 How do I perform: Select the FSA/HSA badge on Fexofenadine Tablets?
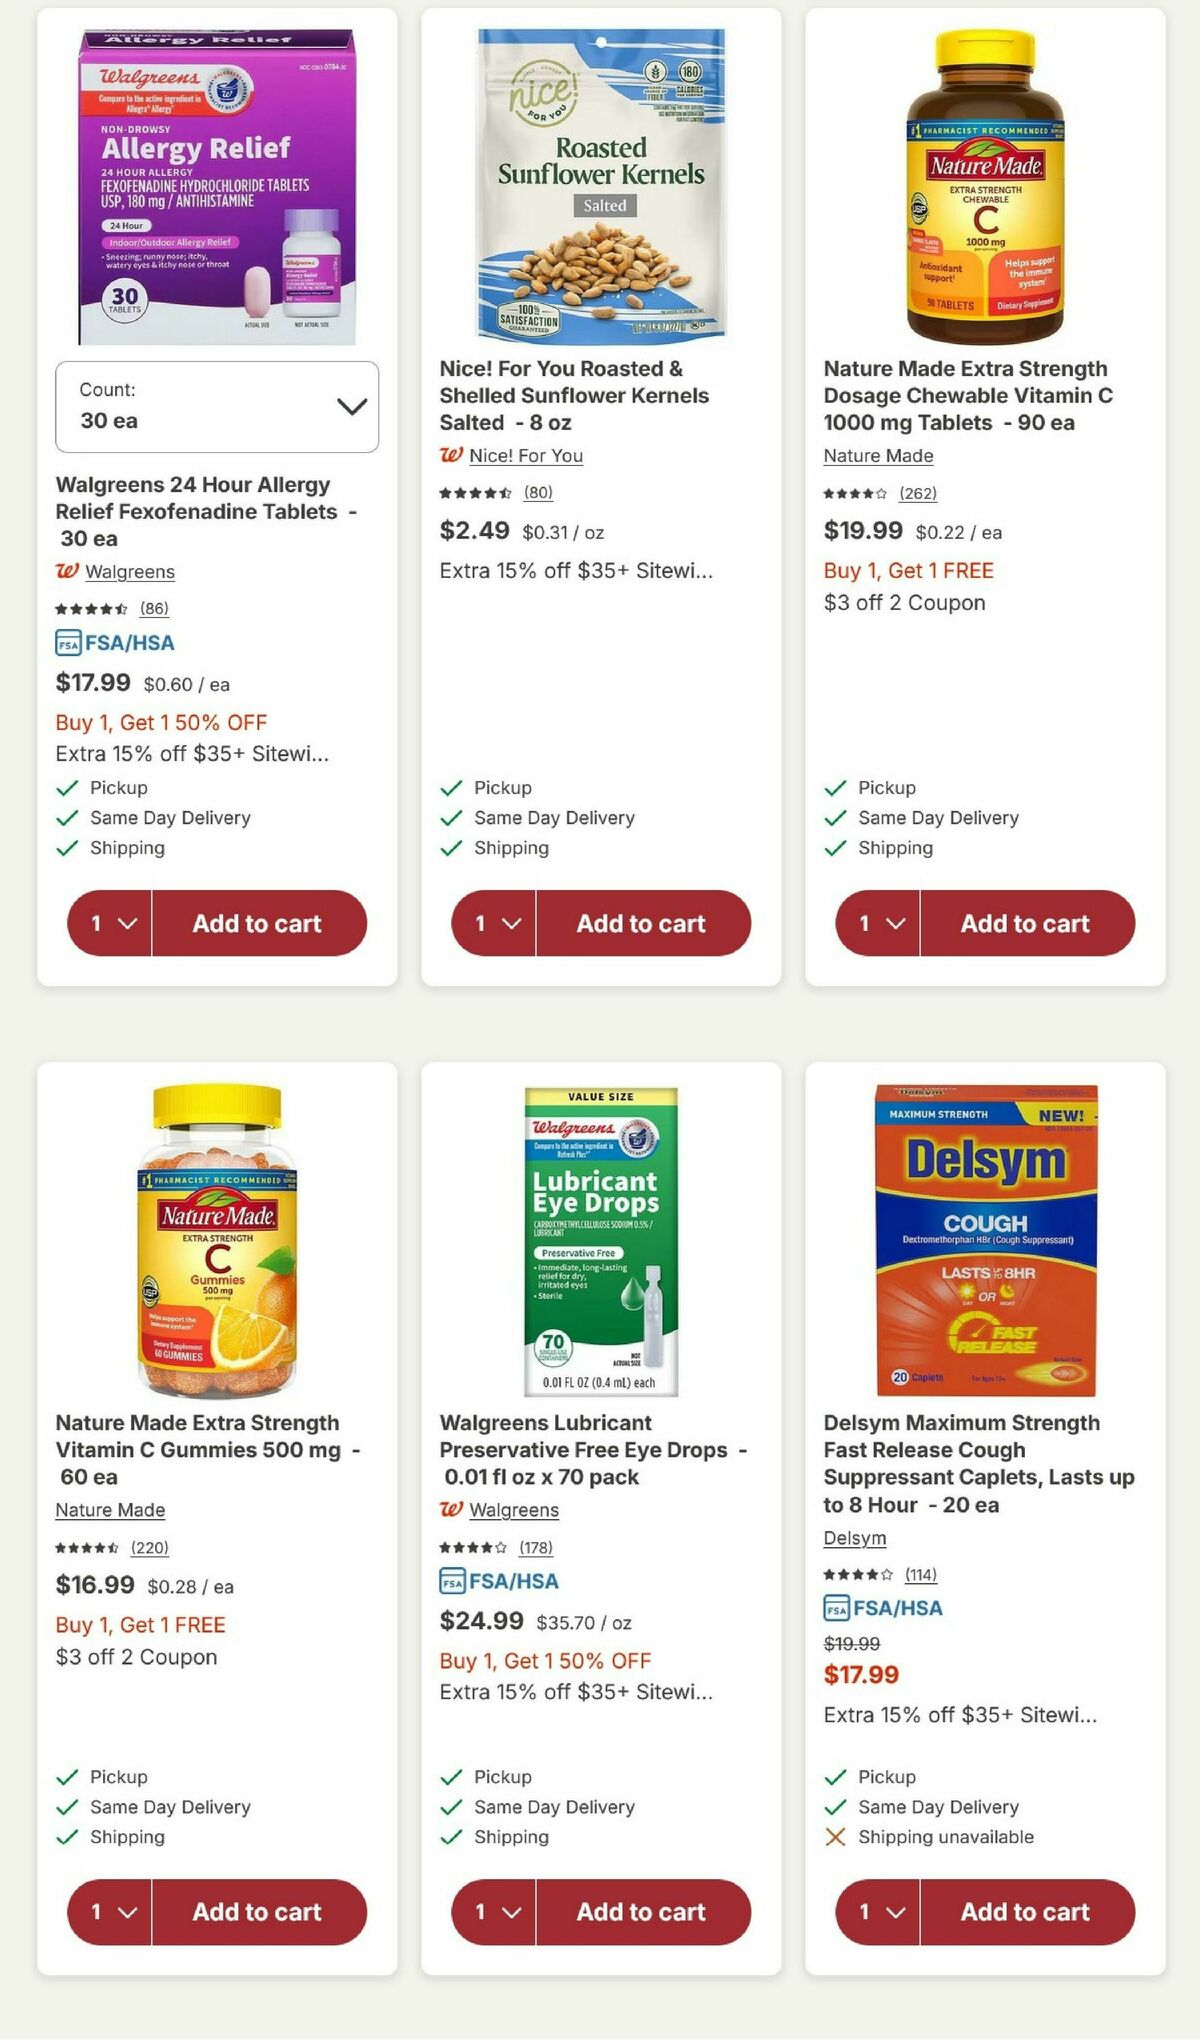[x=114, y=643]
